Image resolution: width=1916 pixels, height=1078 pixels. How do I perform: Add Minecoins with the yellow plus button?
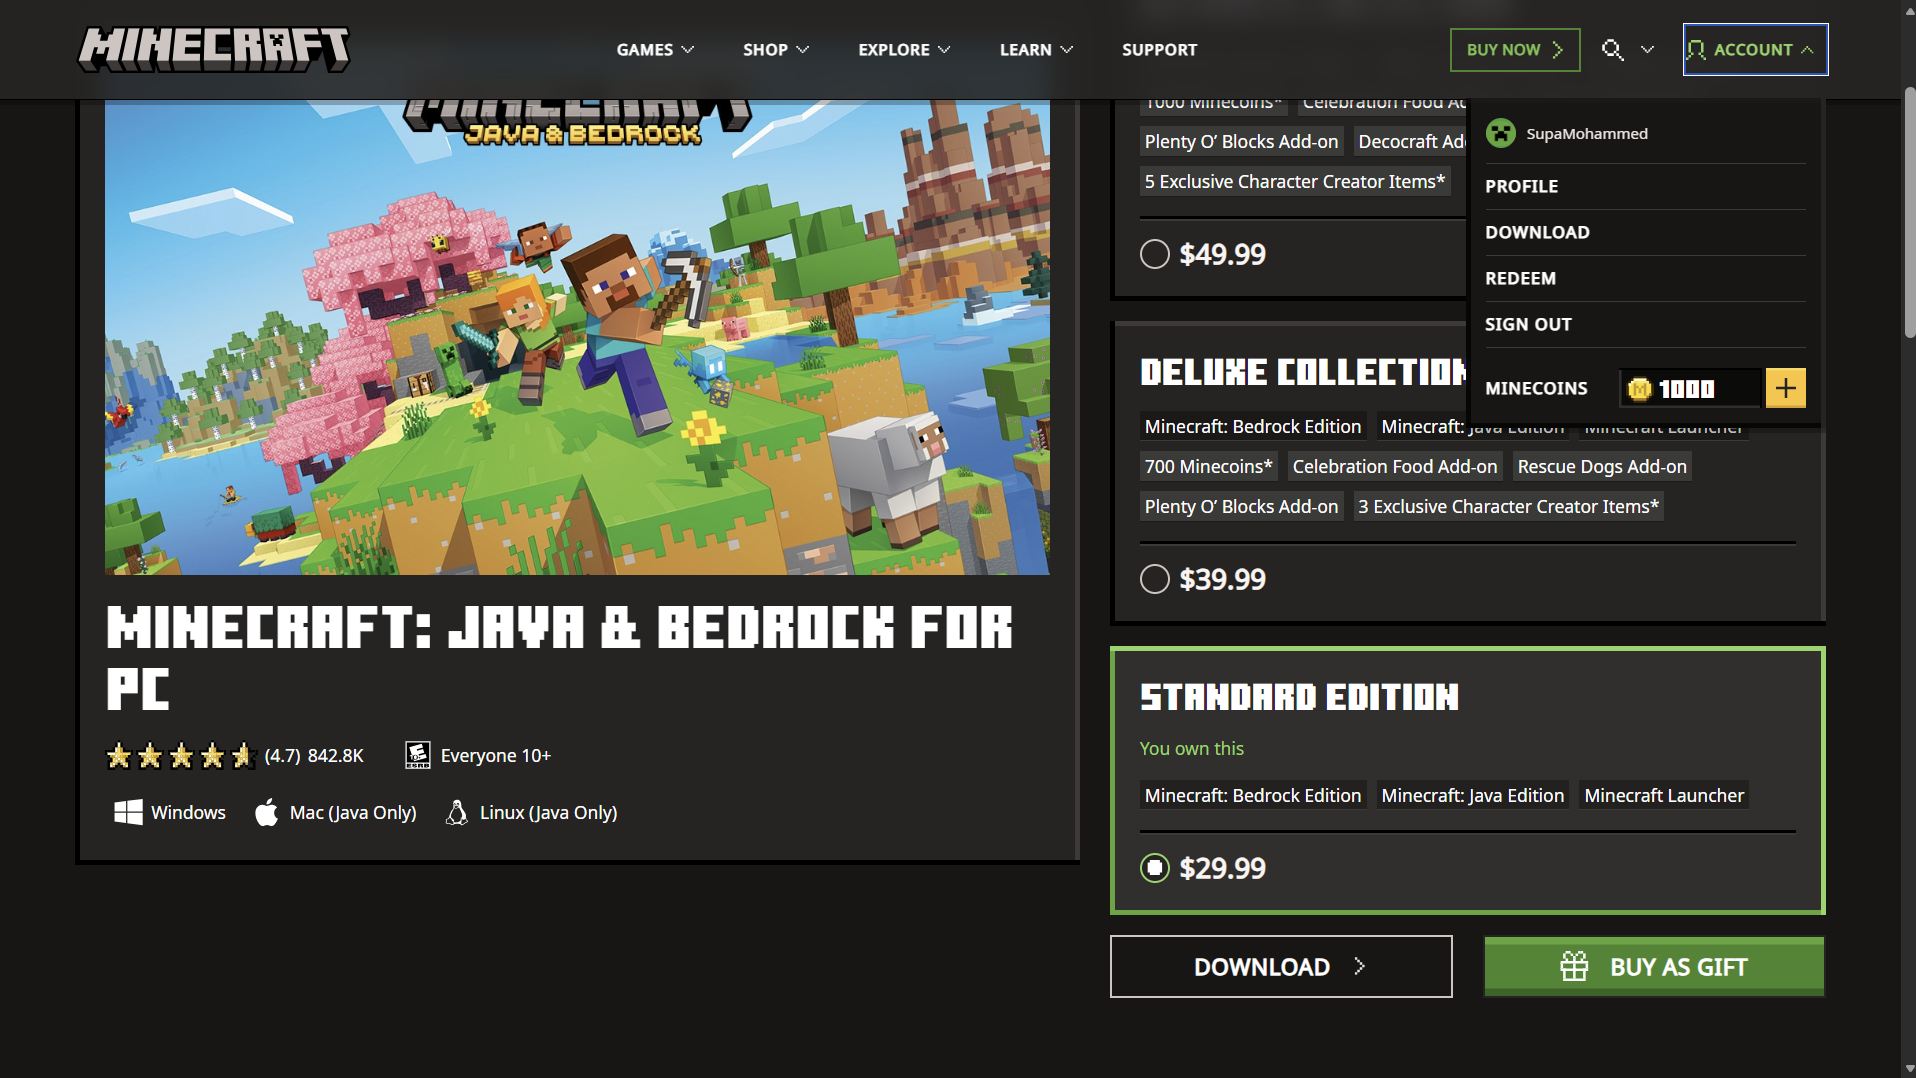tap(1785, 388)
